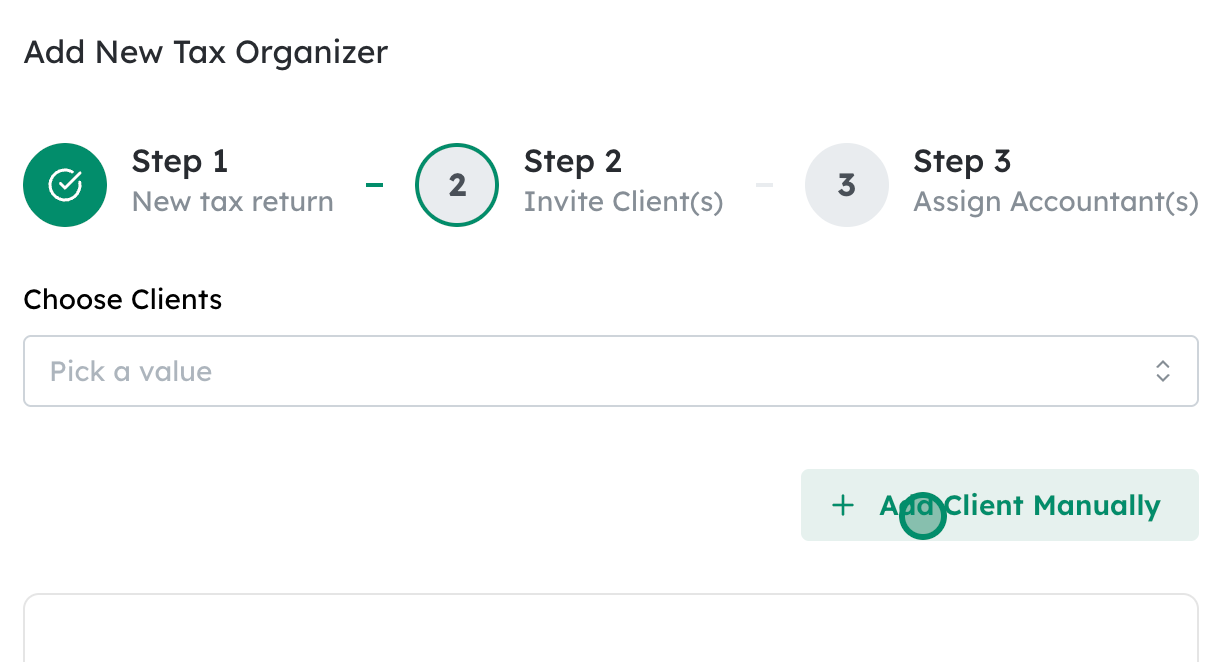1210x662 pixels.
Task: Open the Pick a value dropdown
Action: (610, 372)
